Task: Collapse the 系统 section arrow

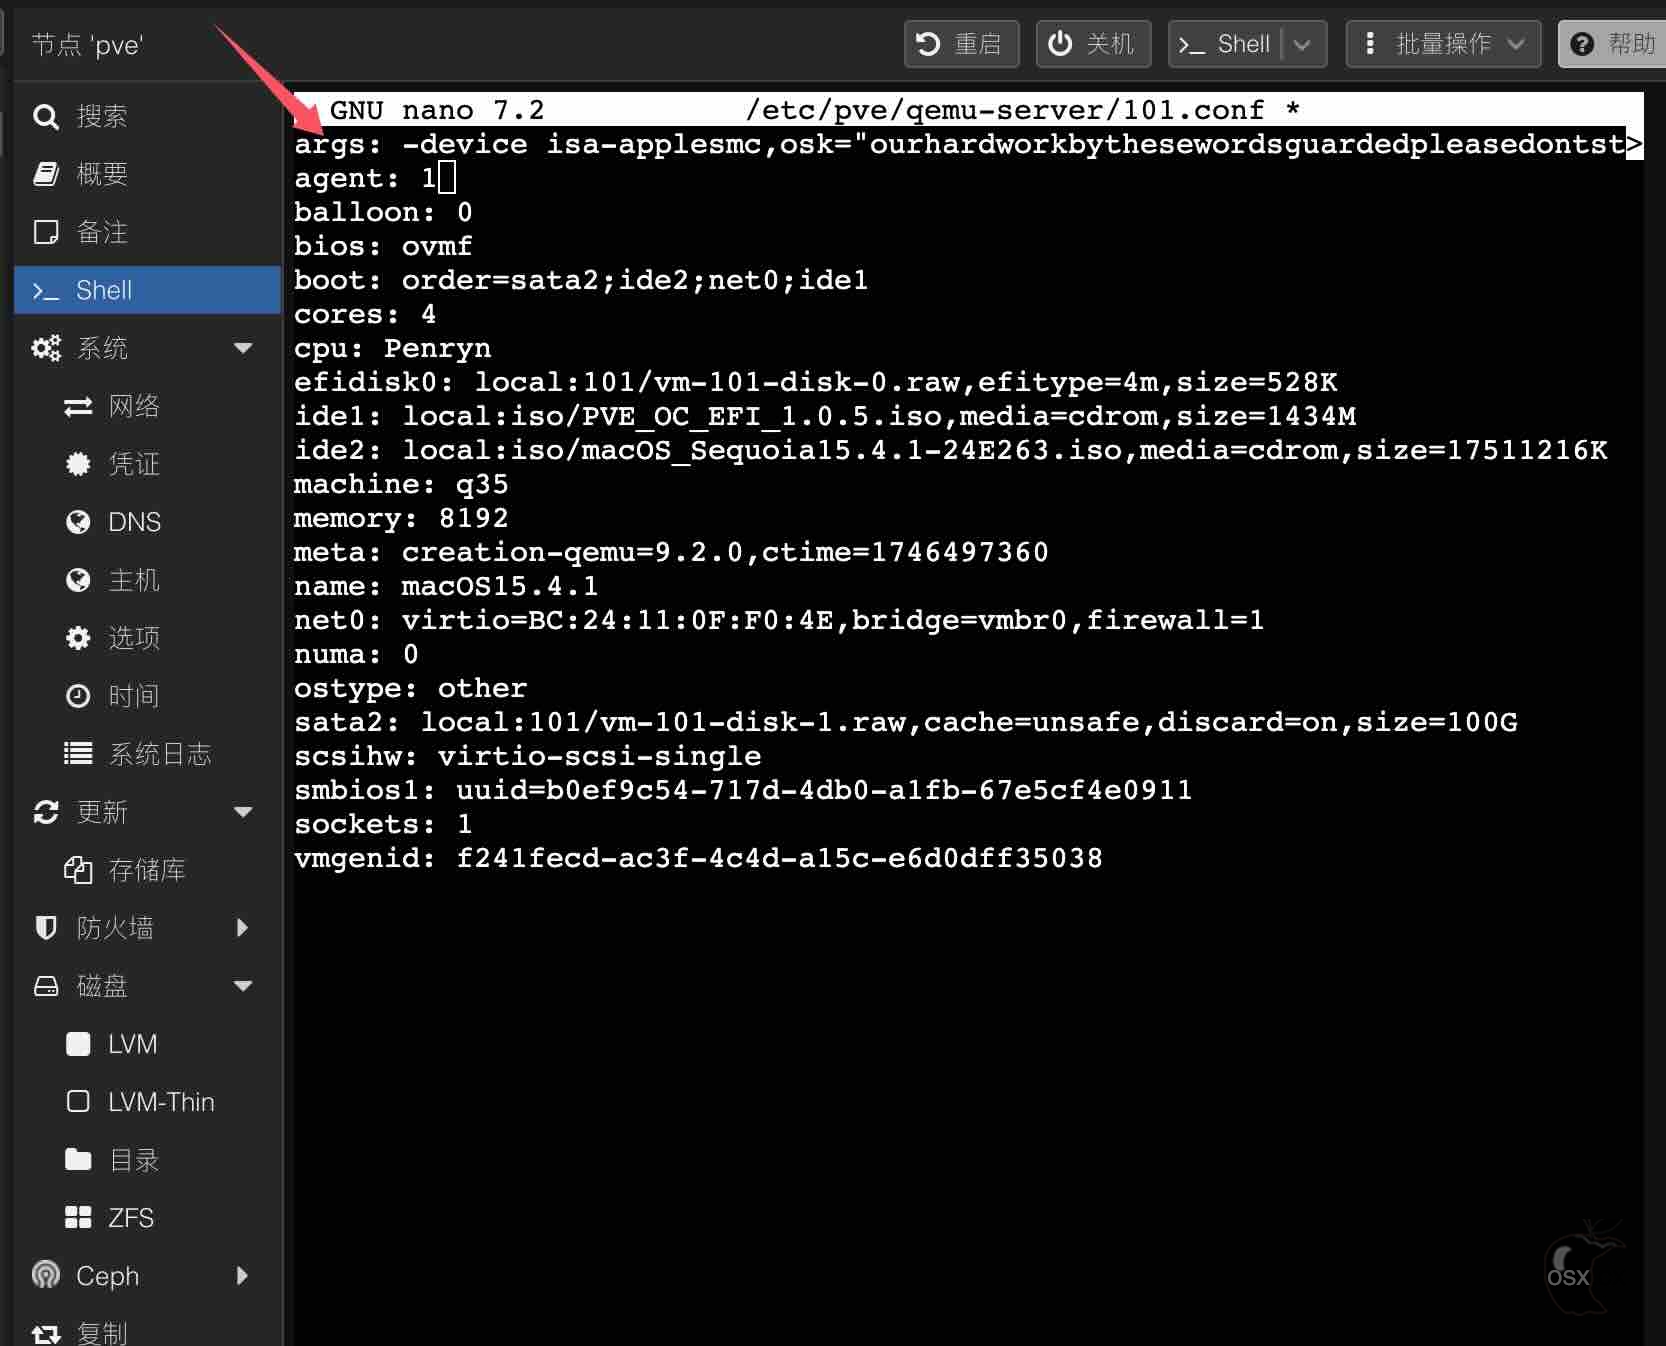Action: pos(242,348)
